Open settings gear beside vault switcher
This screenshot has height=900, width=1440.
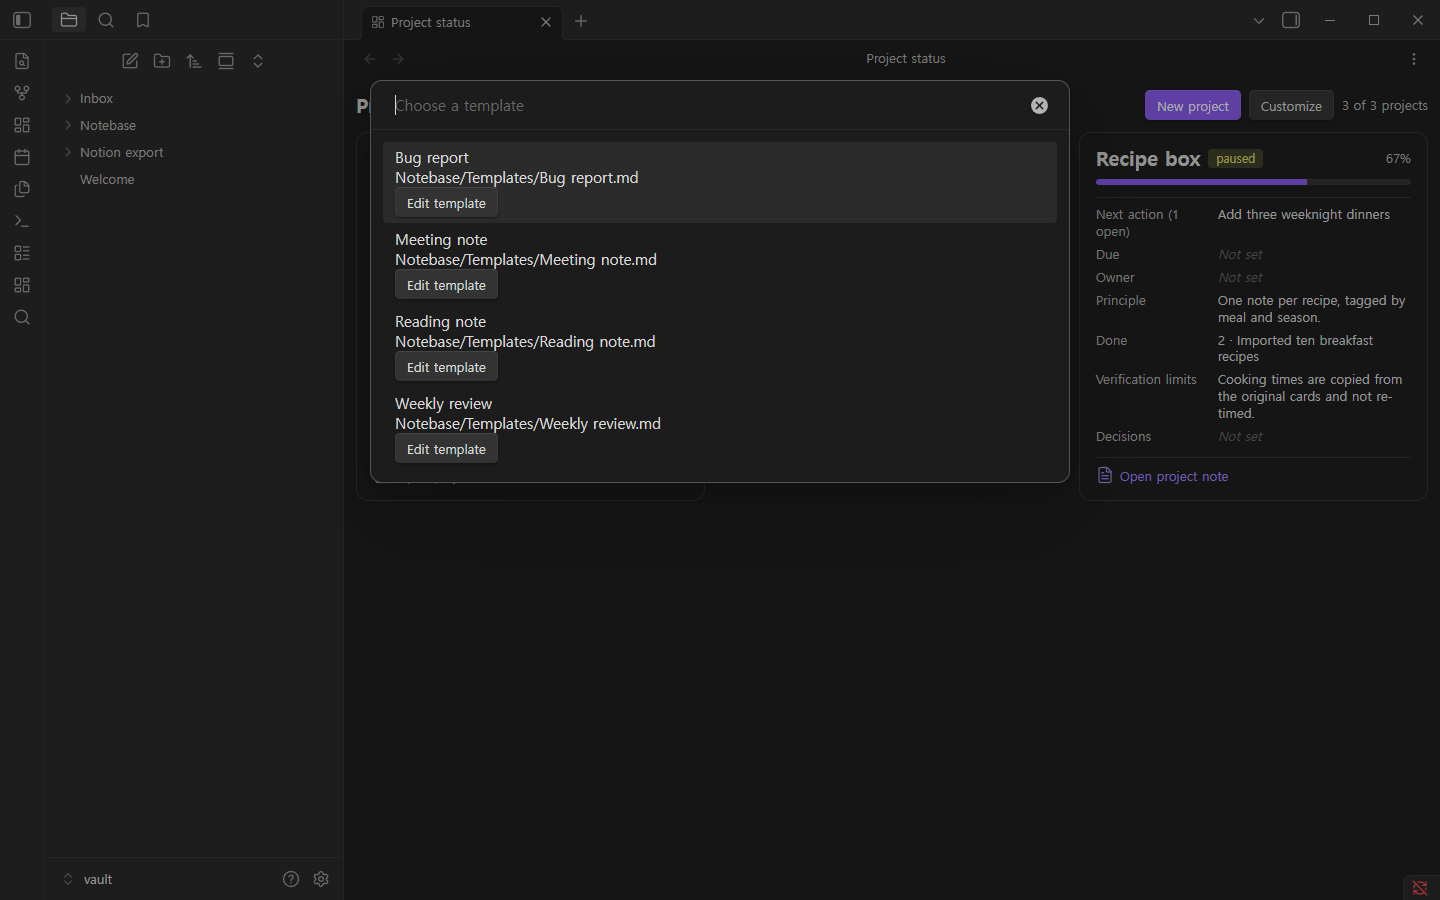(321, 879)
